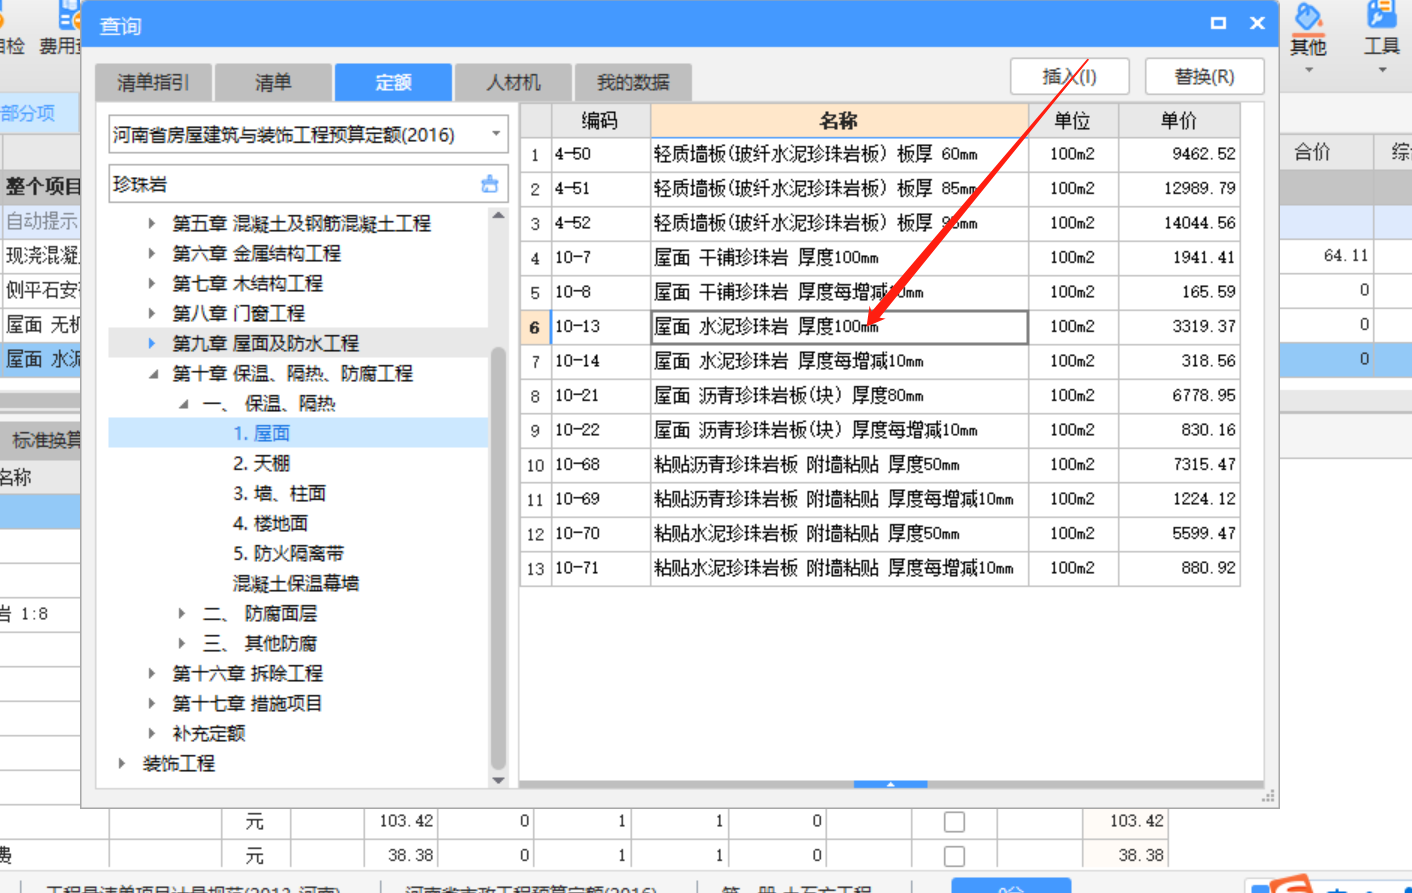Image resolution: width=1412 pixels, height=893 pixels.
Task: Open the 我的数据 tab
Action: (x=633, y=82)
